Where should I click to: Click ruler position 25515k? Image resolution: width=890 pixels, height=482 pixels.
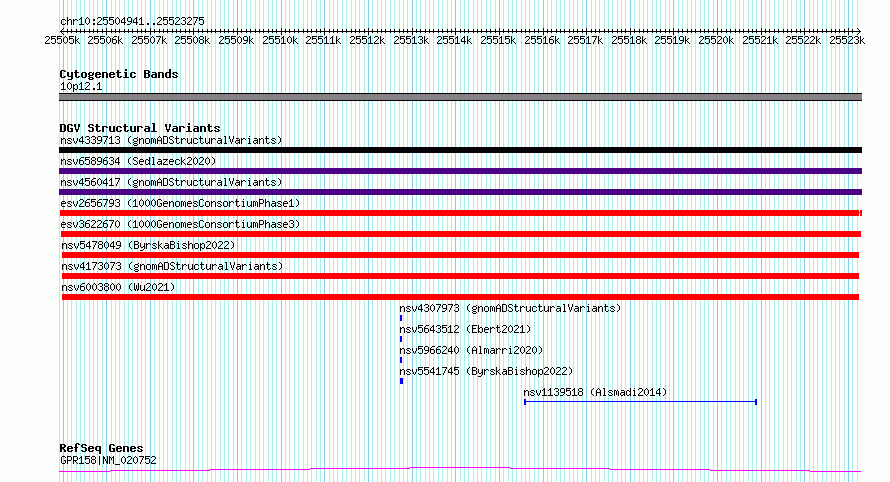(498, 40)
